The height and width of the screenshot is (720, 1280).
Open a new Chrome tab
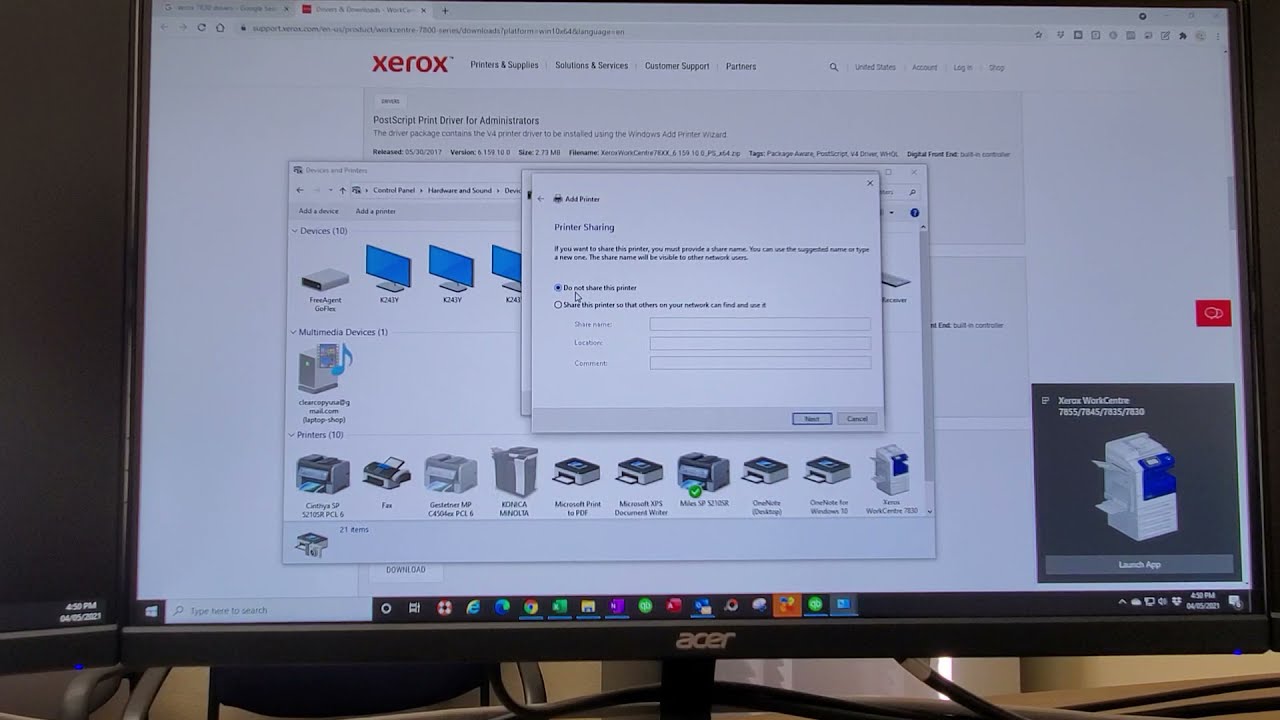[445, 11]
